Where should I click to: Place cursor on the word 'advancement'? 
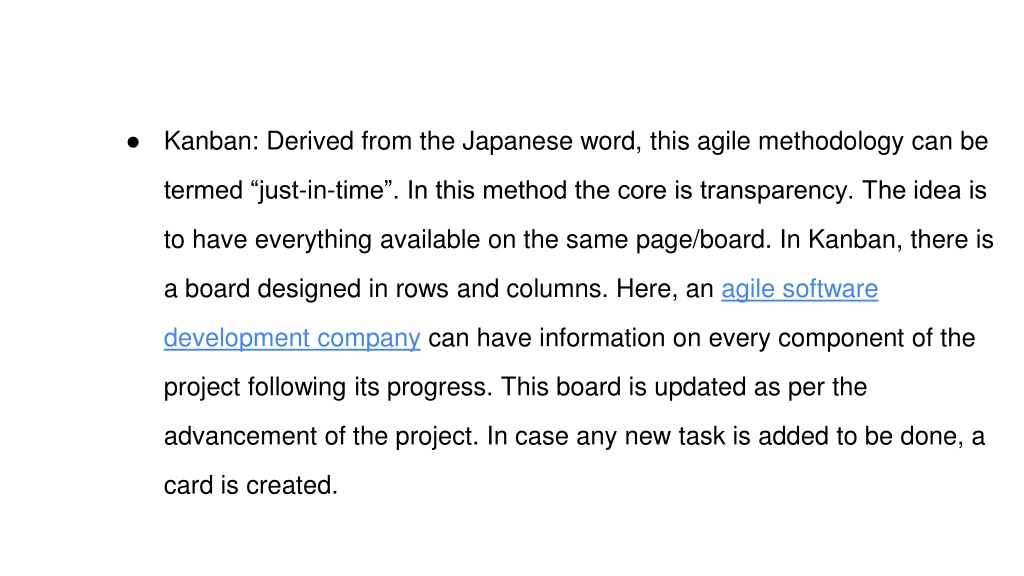(240, 436)
